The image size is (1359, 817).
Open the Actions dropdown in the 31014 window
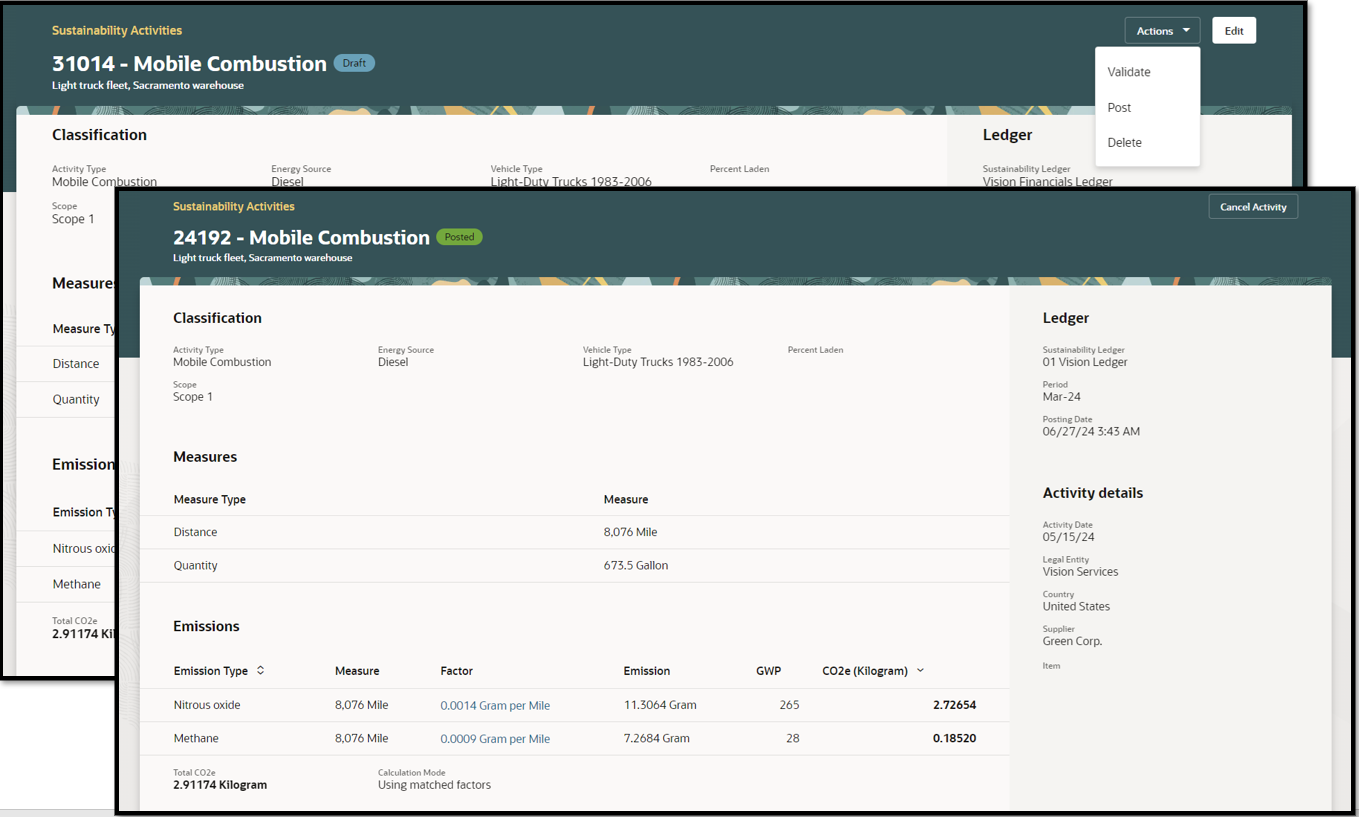coord(1162,31)
